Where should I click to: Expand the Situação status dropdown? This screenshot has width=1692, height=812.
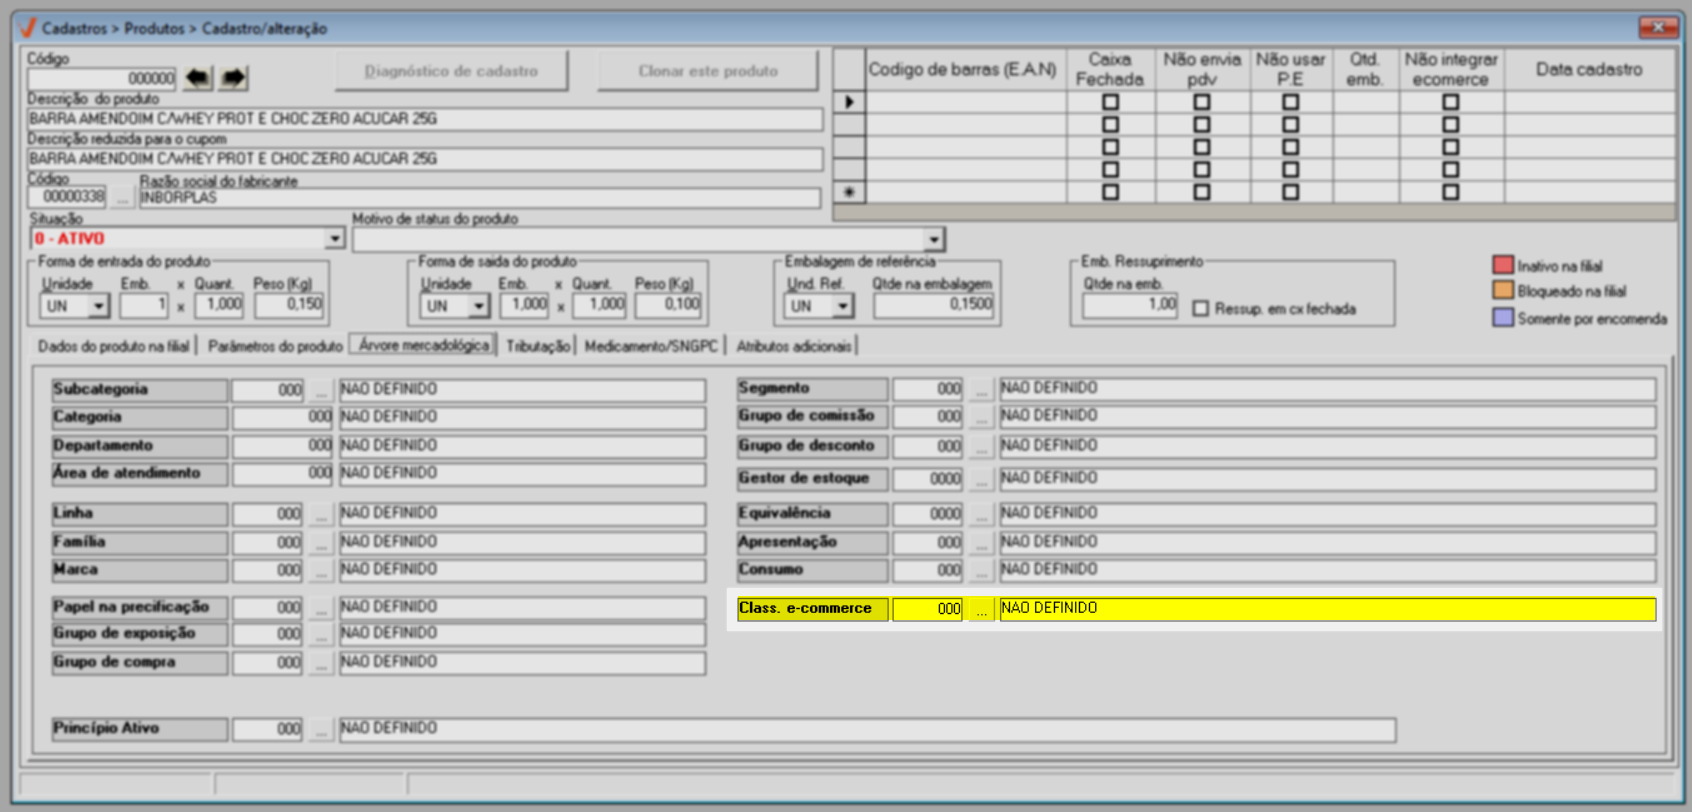[x=335, y=239]
